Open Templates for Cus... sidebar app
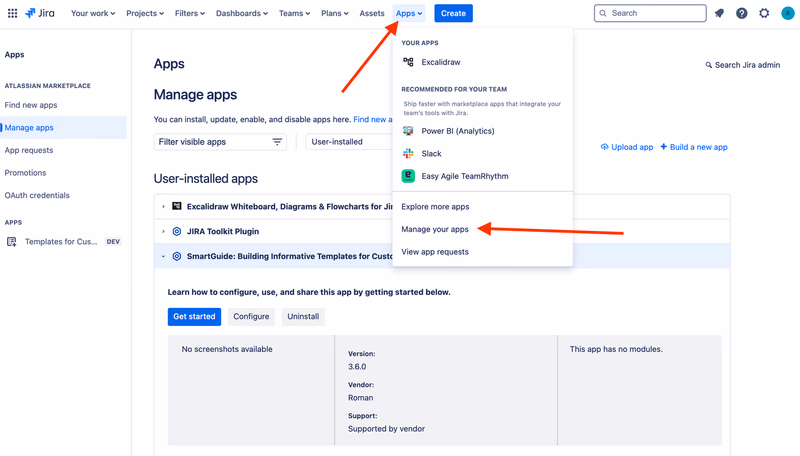800x456 pixels. pyautogui.click(x=63, y=242)
